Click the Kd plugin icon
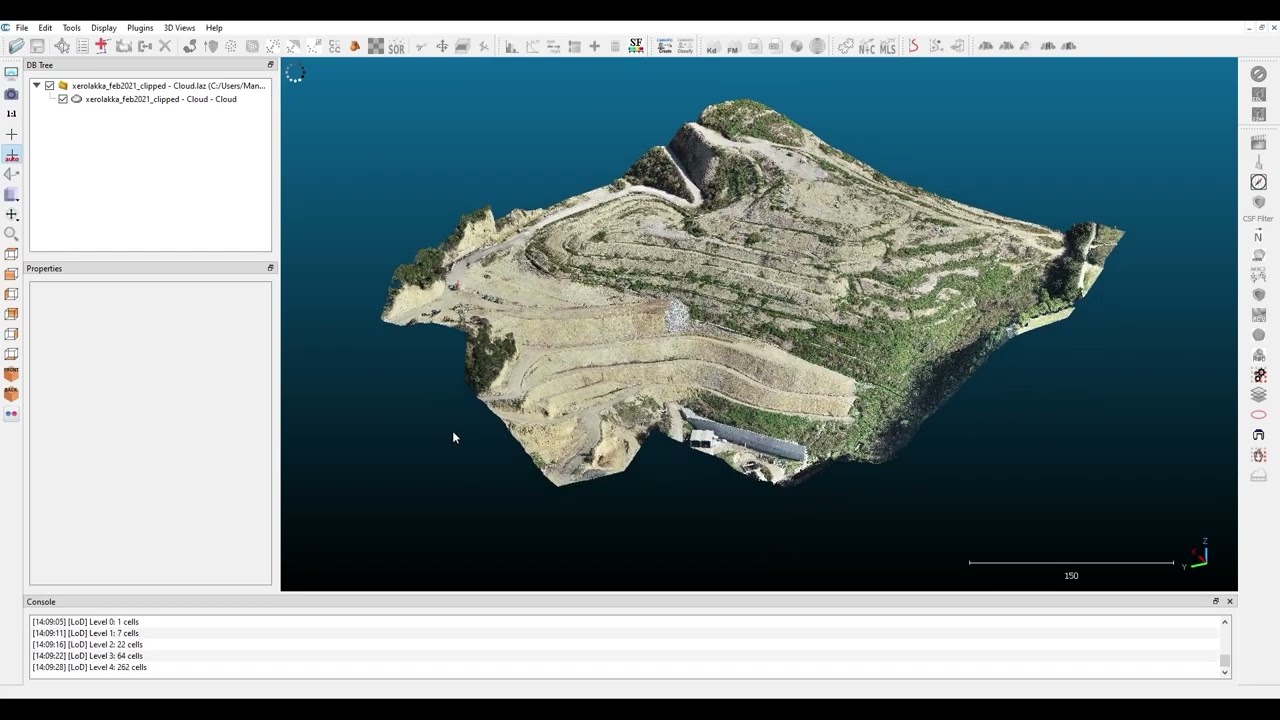This screenshot has height=720, width=1280. click(x=712, y=47)
